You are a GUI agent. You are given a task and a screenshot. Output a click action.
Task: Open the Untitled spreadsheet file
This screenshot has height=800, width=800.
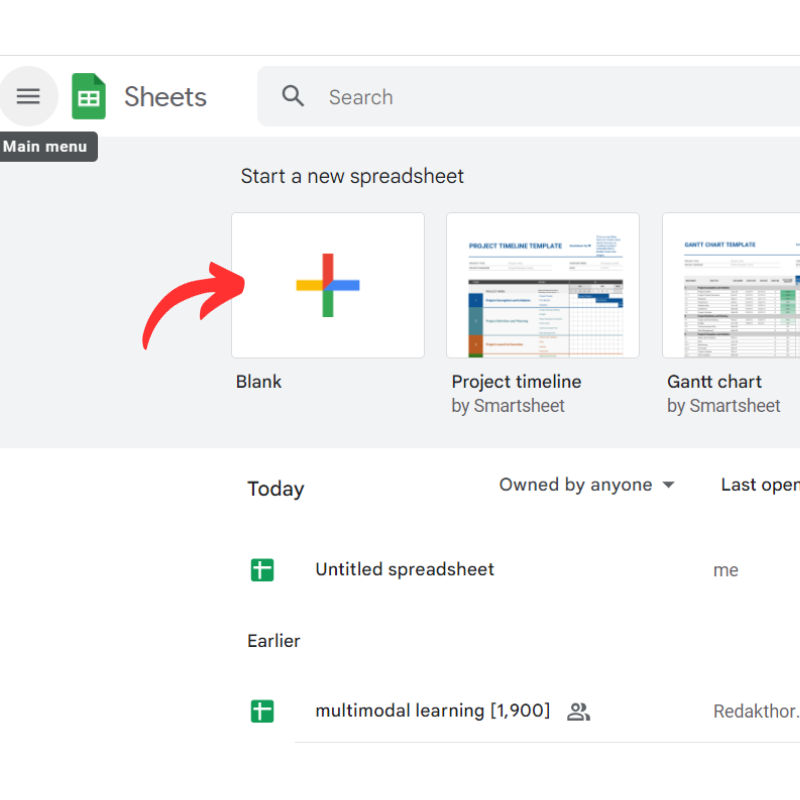[x=405, y=569]
